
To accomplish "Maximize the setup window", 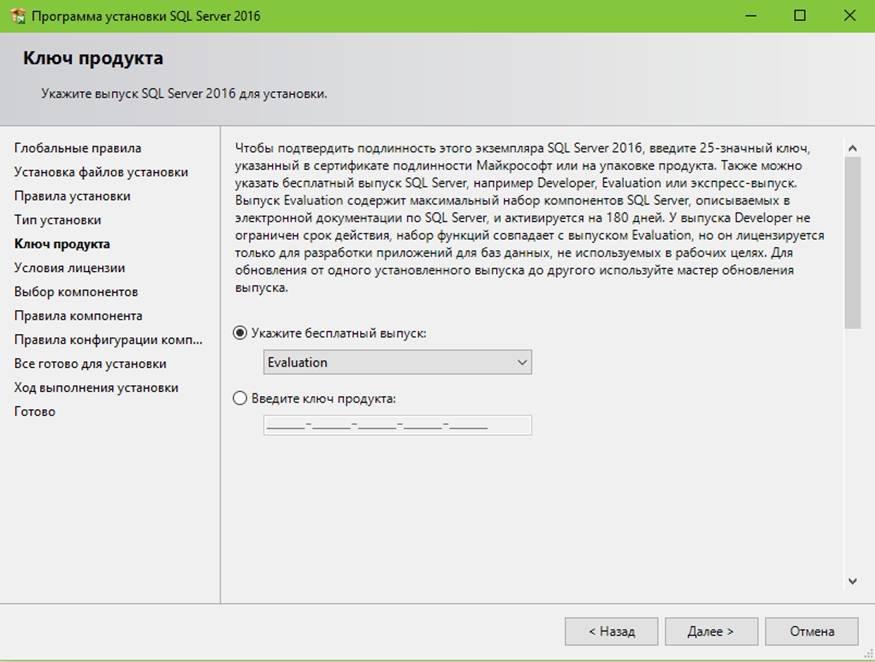I will coord(800,16).
